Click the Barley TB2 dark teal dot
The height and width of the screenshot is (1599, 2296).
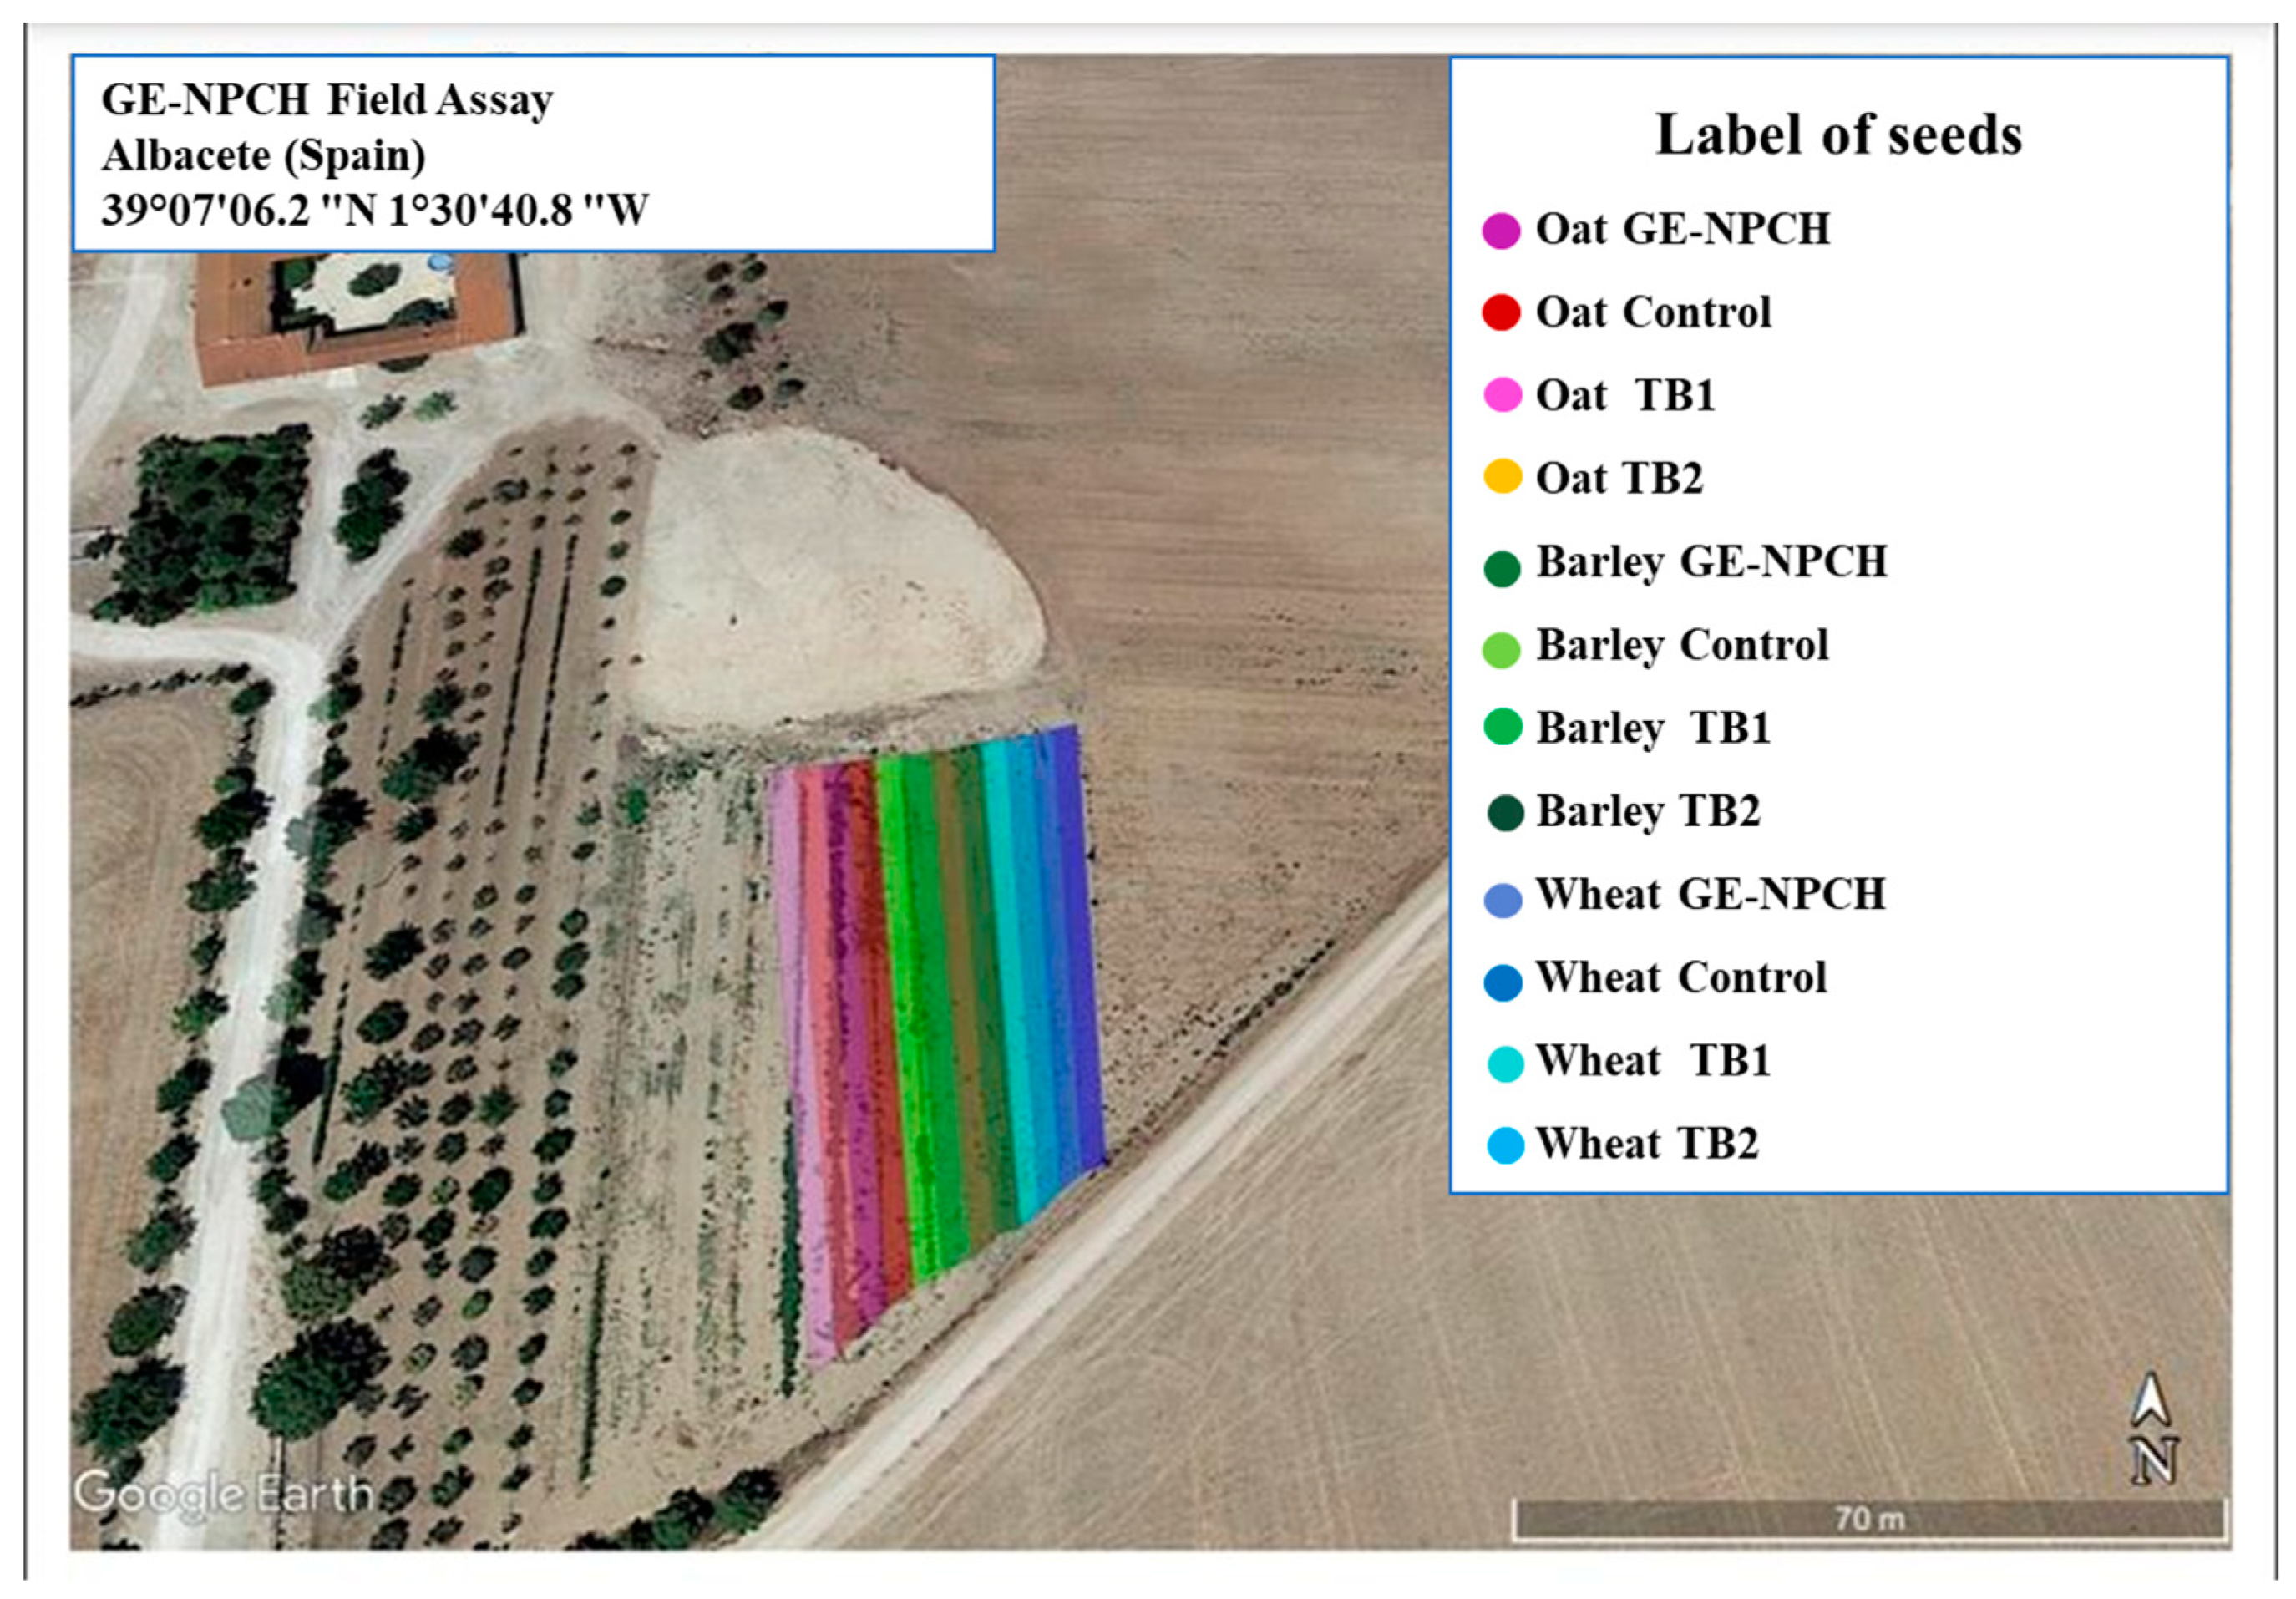(1506, 813)
